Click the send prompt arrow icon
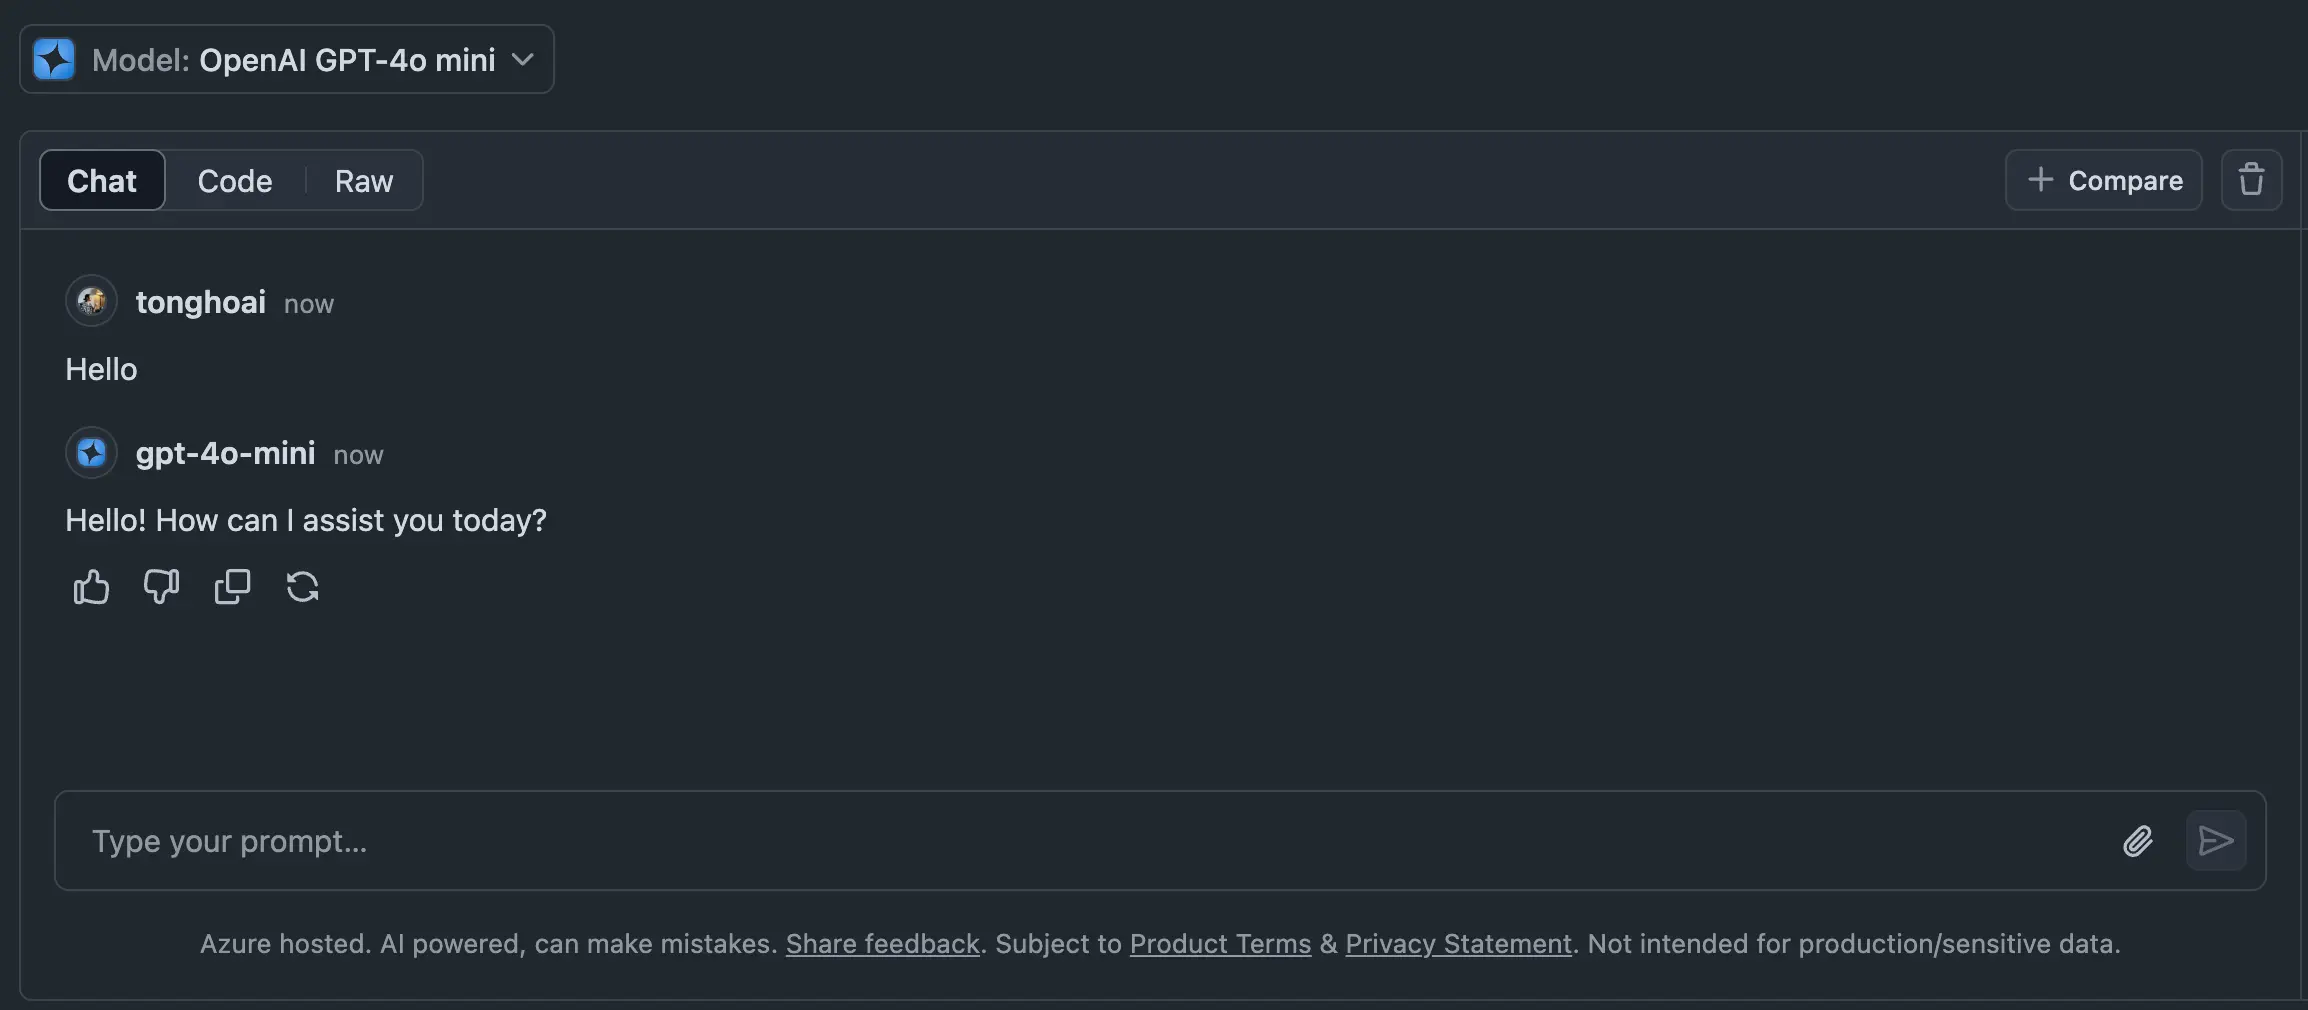 click(2216, 841)
